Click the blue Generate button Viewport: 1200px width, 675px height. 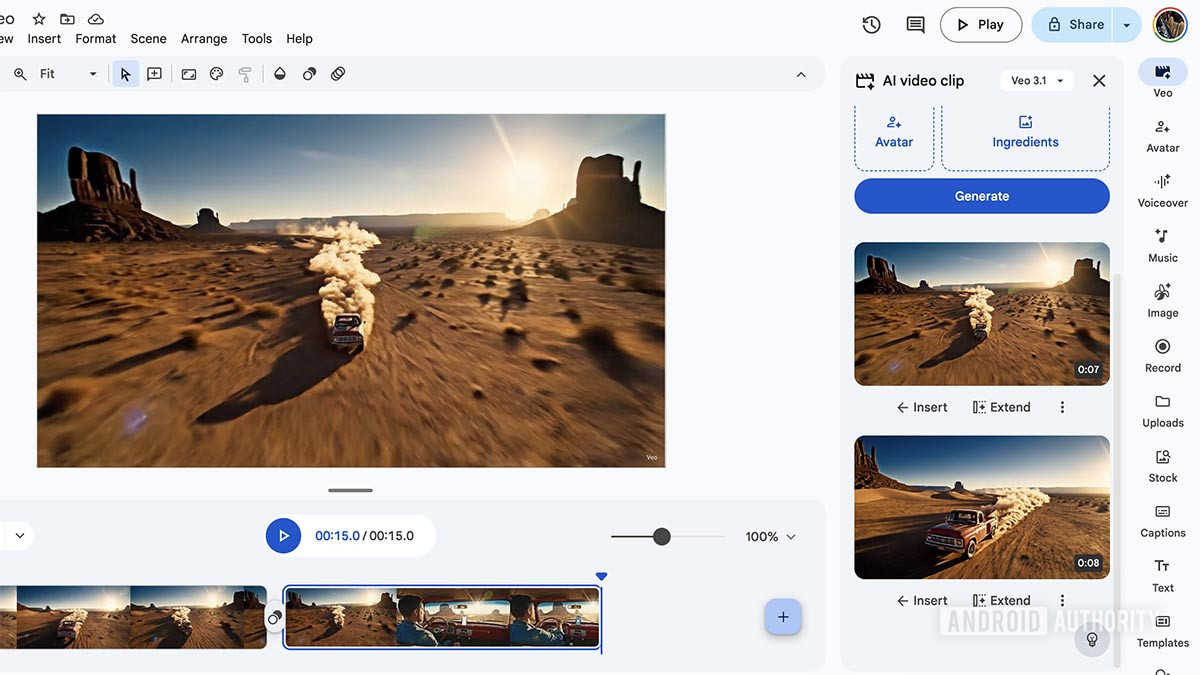[982, 196]
